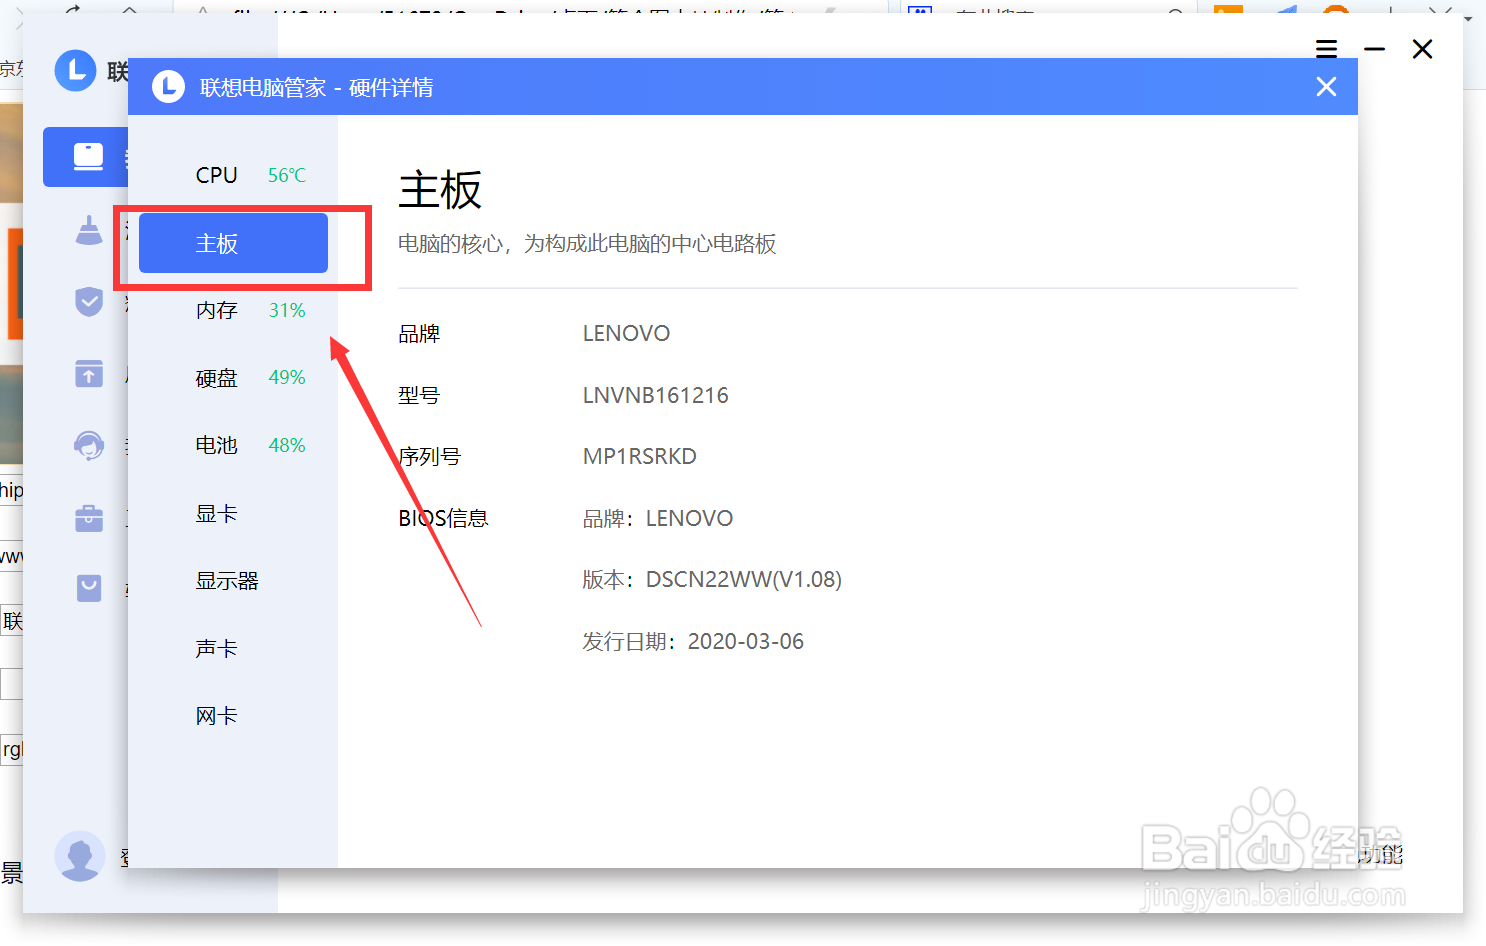Select the 网卡 network card entry
The height and width of the screenshot is (946, 1486).
(x=216, y=715)
